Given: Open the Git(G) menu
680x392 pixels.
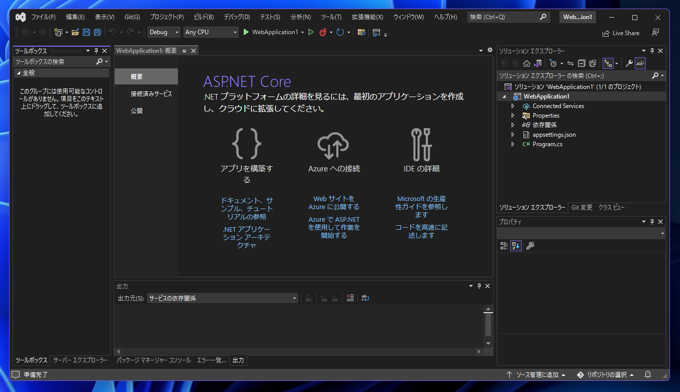Looking at the screenshot, I should 132,17.
